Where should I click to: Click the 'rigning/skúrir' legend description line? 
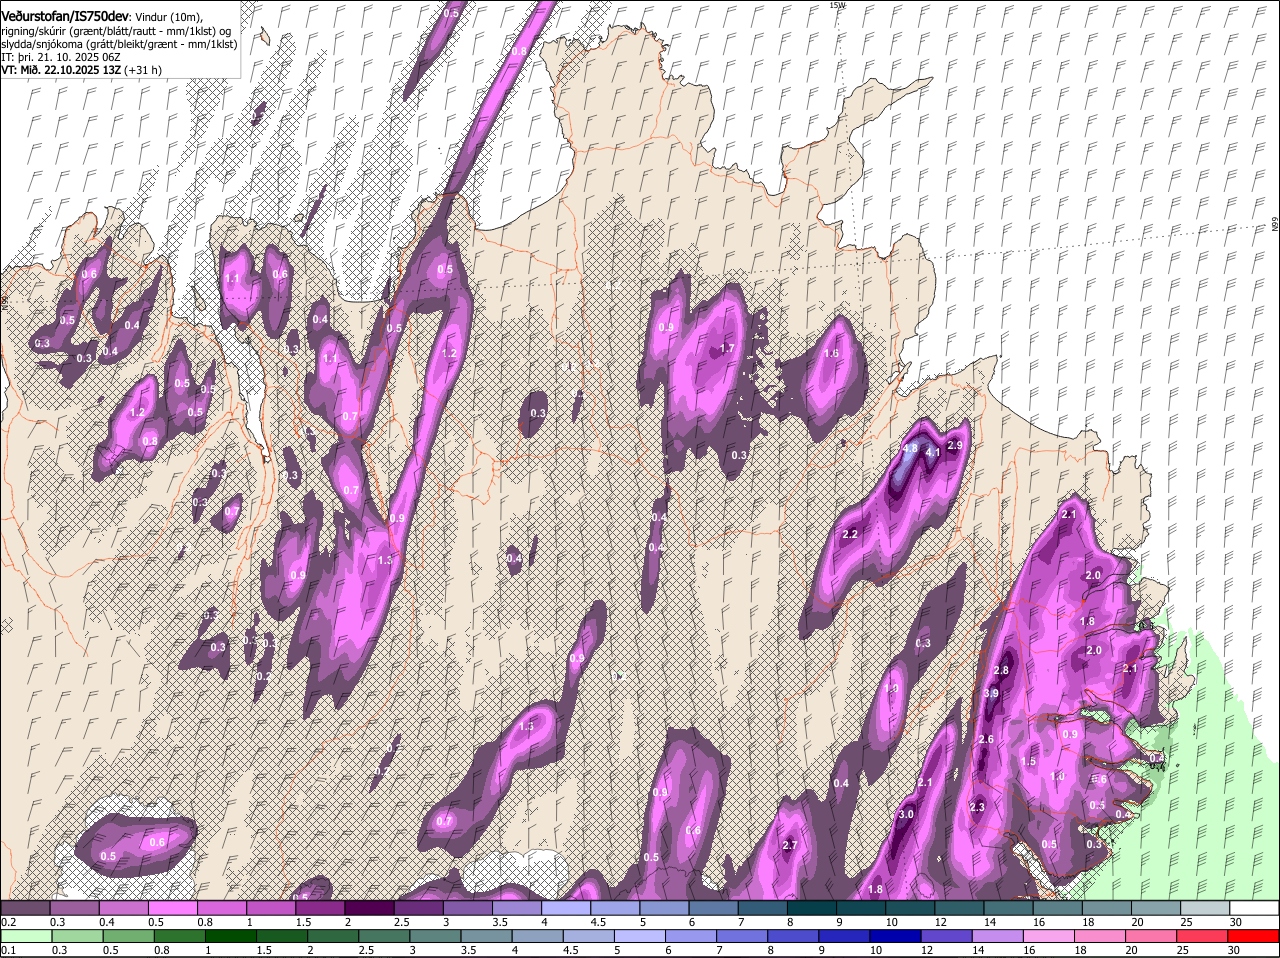tap(116, 31)
